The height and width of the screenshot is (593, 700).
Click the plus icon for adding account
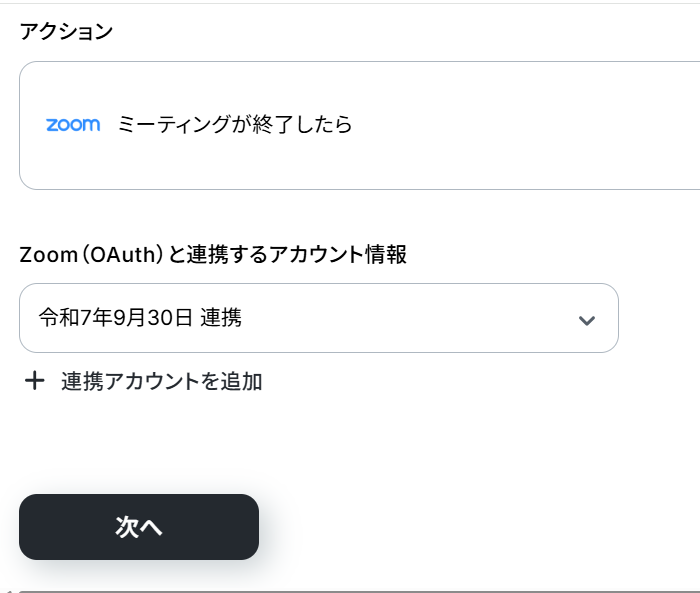34,381
